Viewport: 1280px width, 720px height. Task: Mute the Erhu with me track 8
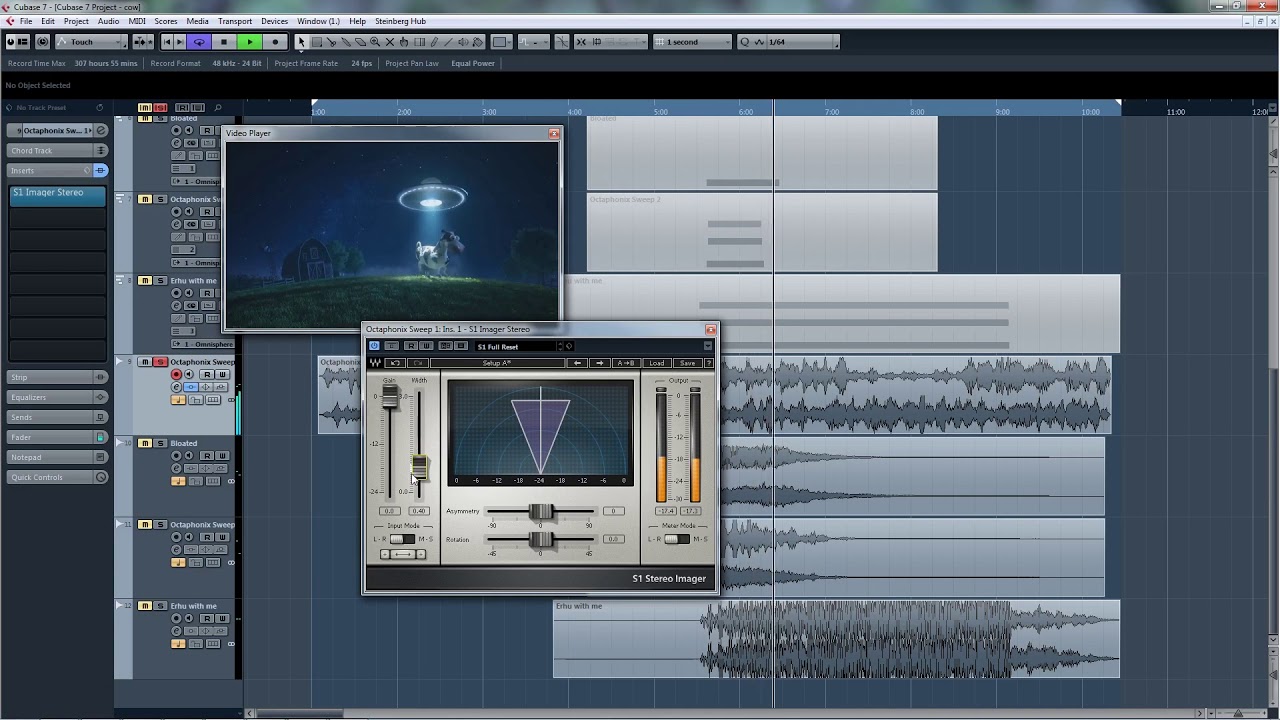145,281
